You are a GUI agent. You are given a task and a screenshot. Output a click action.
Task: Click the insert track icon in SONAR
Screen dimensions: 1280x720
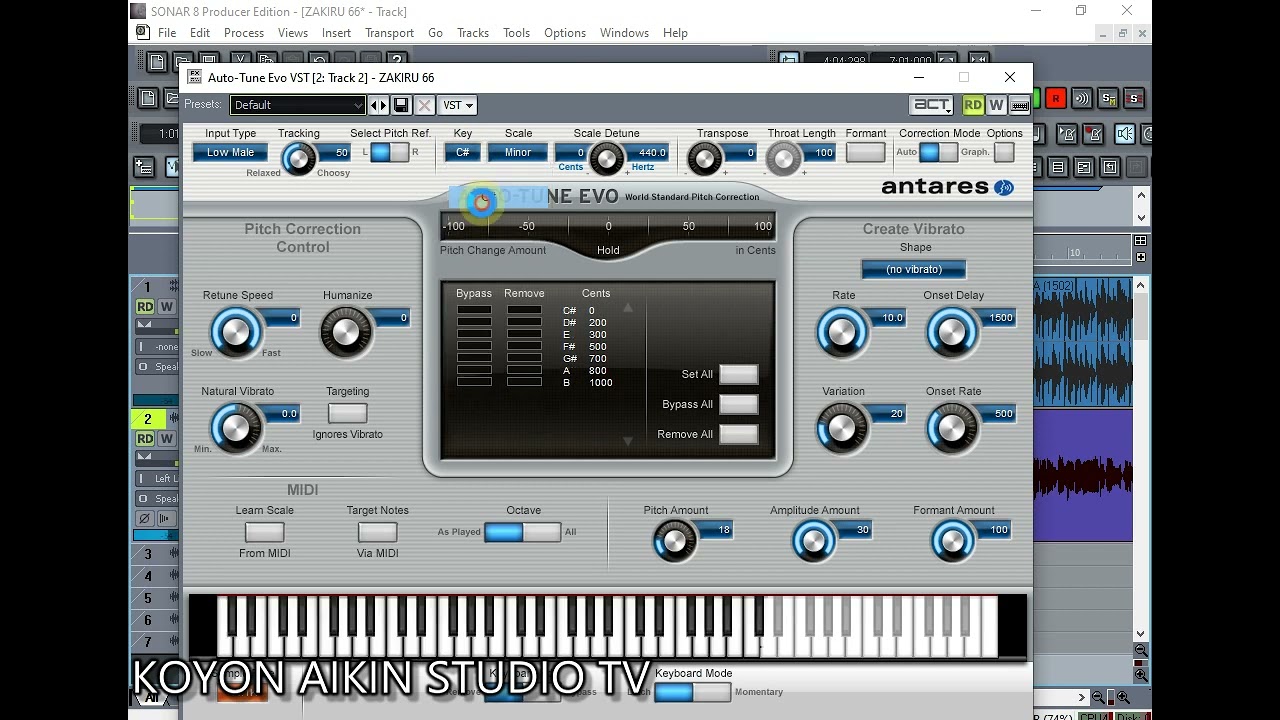pos(144,167)
